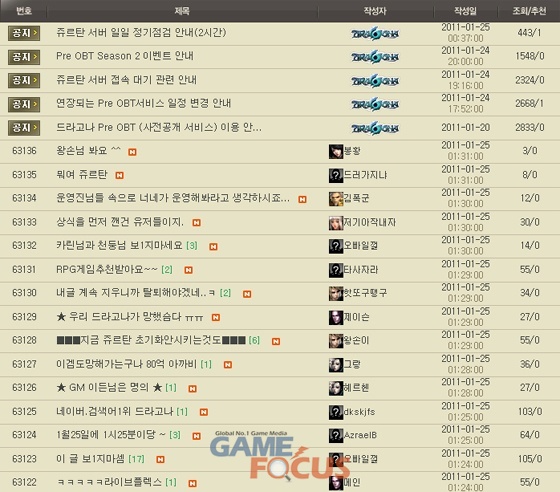Click question-mark avatar of dkskjfs

tap(336, 412)
